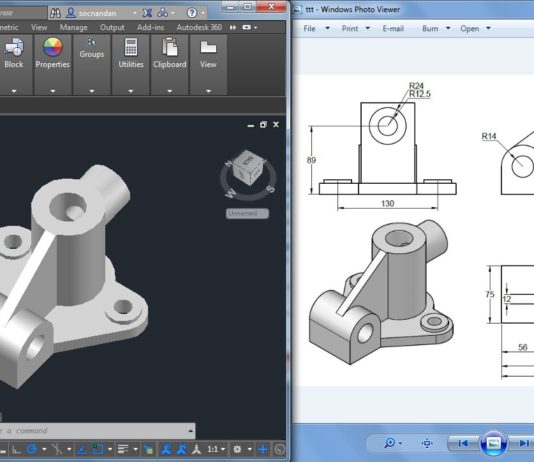The height and width of the screenshot is (462, 534).
Task: Expand the Clipboard panel dropdown arrow
Action: click(170, 91)
